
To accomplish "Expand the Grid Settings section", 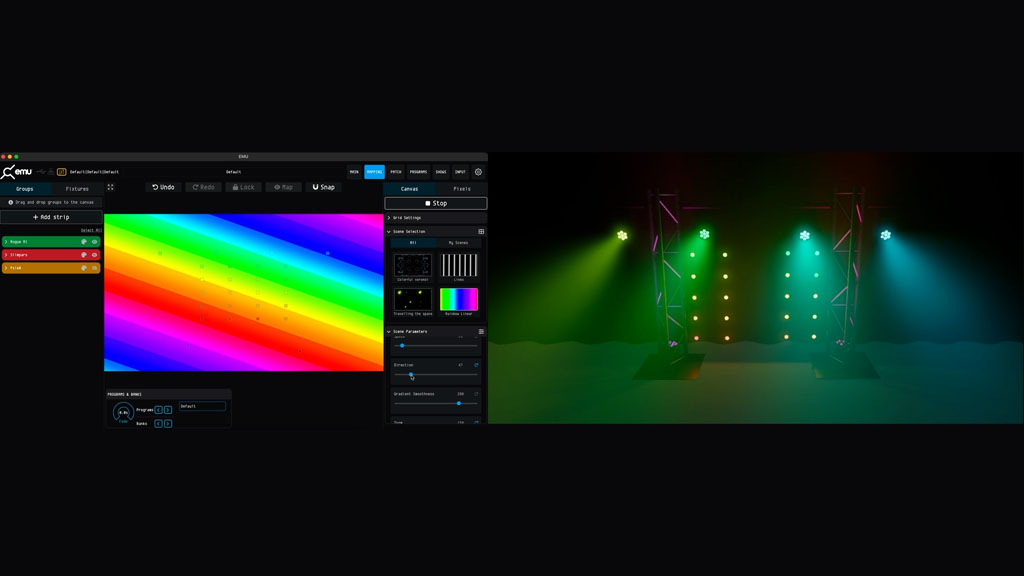I will [x=389, y=217].
